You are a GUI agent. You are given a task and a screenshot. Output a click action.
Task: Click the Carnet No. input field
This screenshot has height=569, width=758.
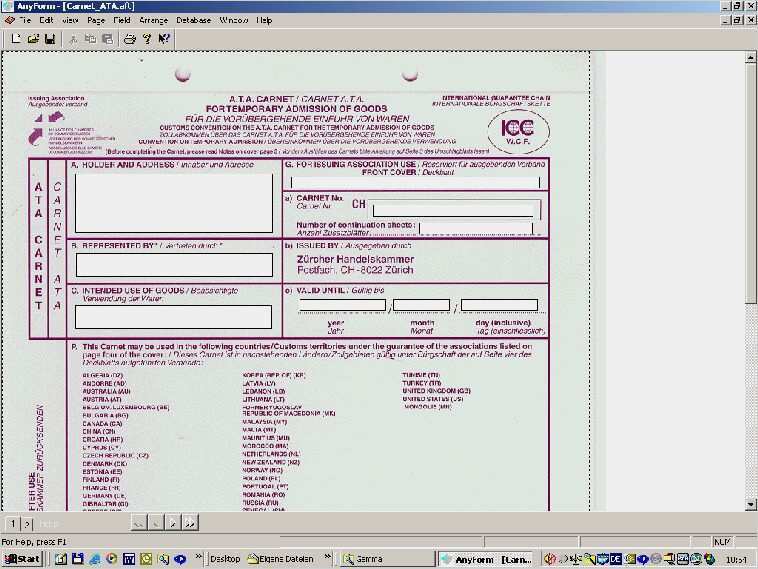(454, 210)
